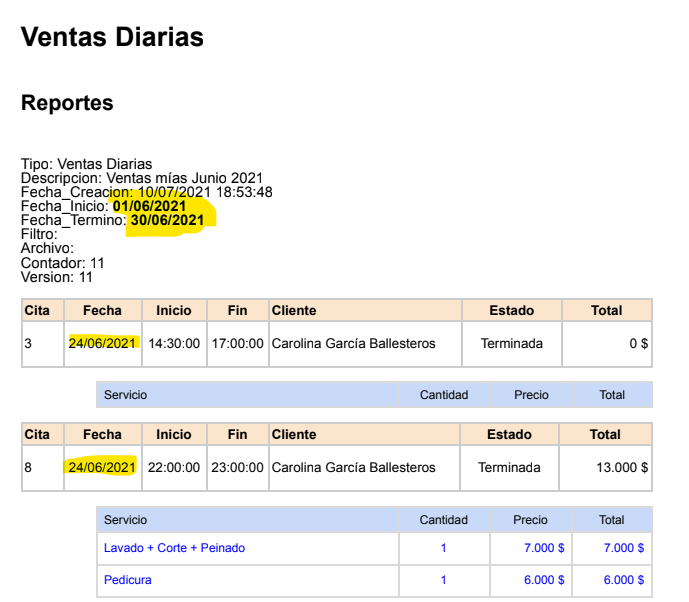Select the 'Tipo: Ventas Diarias' line
This screenshot has width=689, height=602.
87,164
